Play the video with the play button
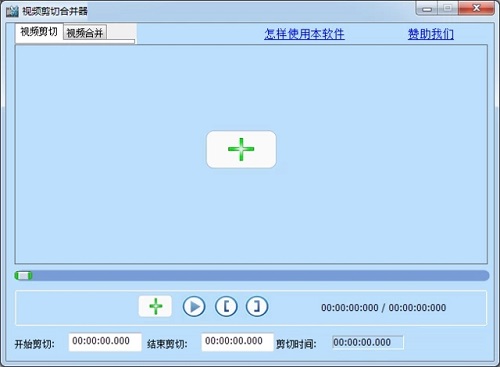Image resolution: width=500 pixels, height=367 pixels. [x=194, y=306]
